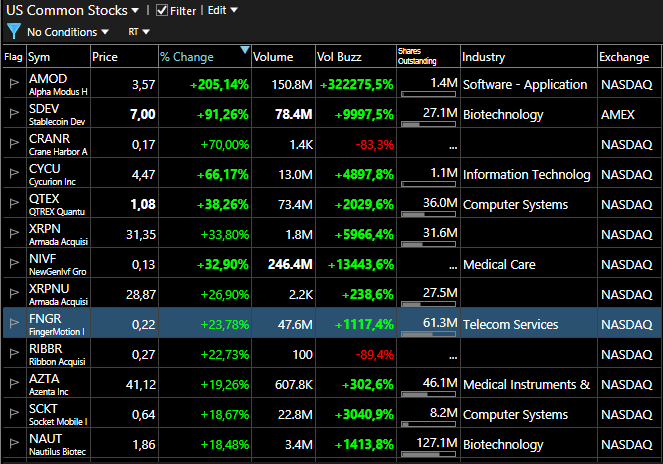
Task: Select the NIVF NewGenIvf symbol
Action: pyautogui.click(x=58, y=264)
